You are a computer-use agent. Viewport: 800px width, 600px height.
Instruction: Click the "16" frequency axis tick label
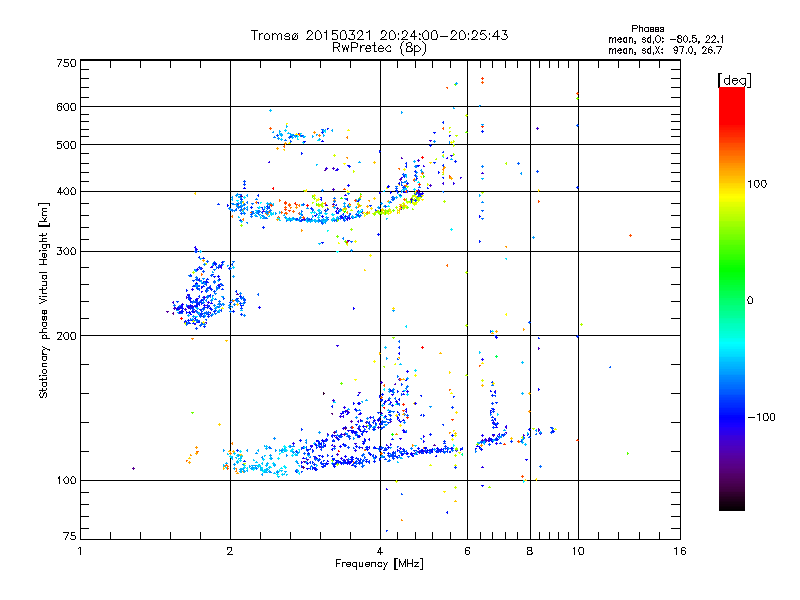point(680,551)
